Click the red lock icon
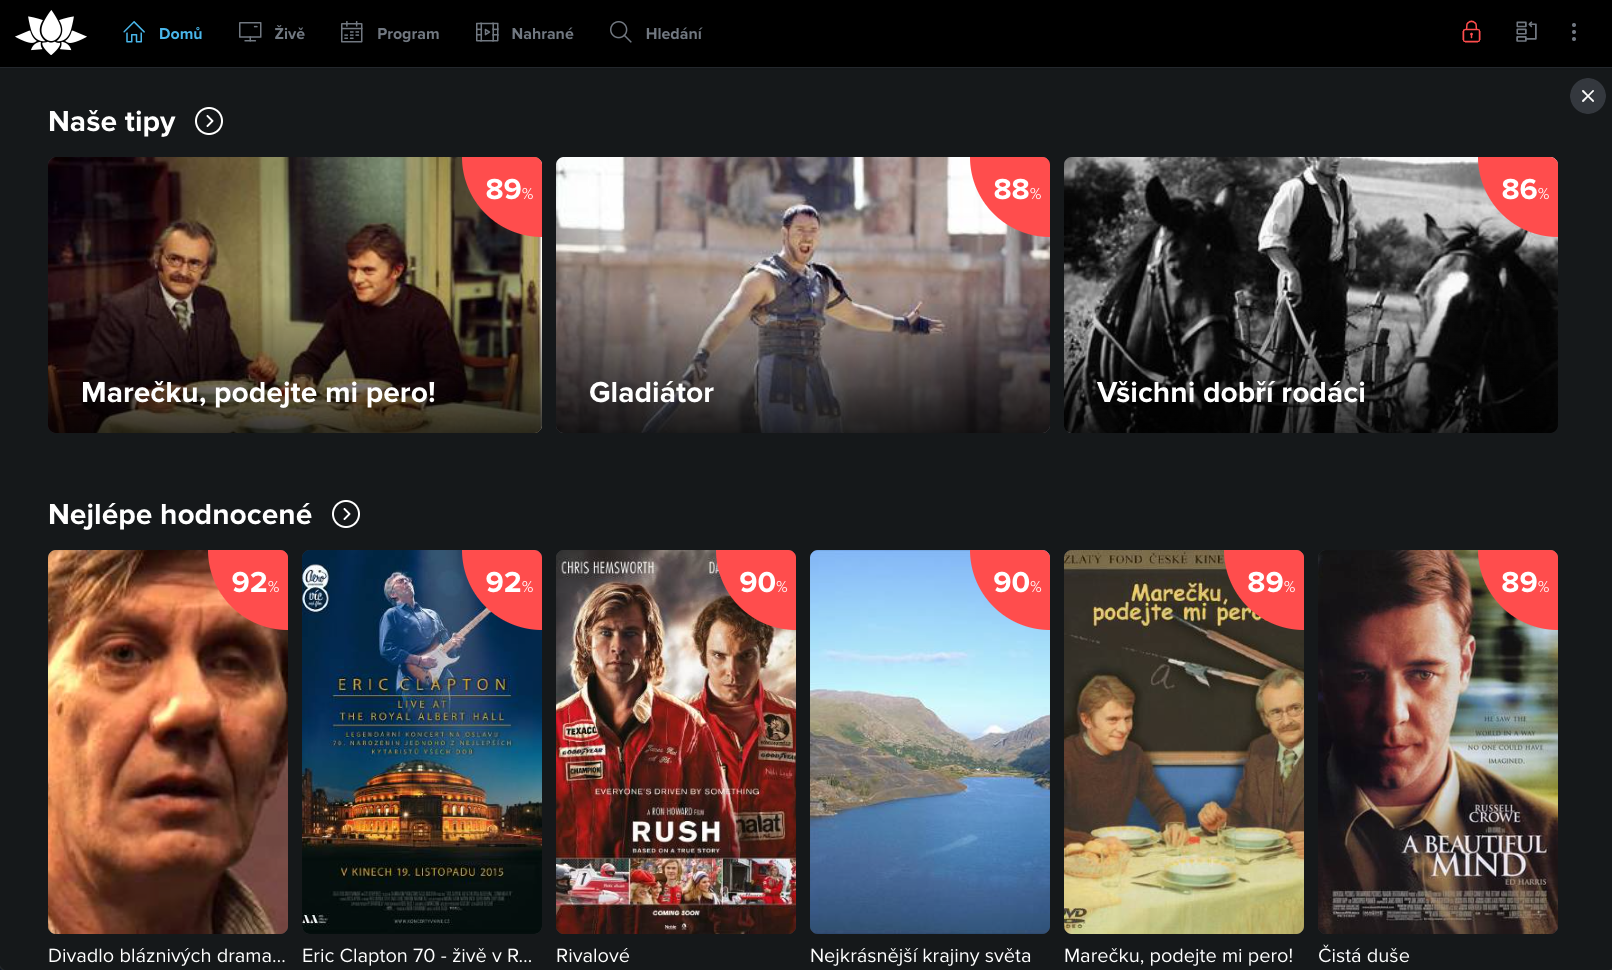1612x970 pixels. 1471,32
